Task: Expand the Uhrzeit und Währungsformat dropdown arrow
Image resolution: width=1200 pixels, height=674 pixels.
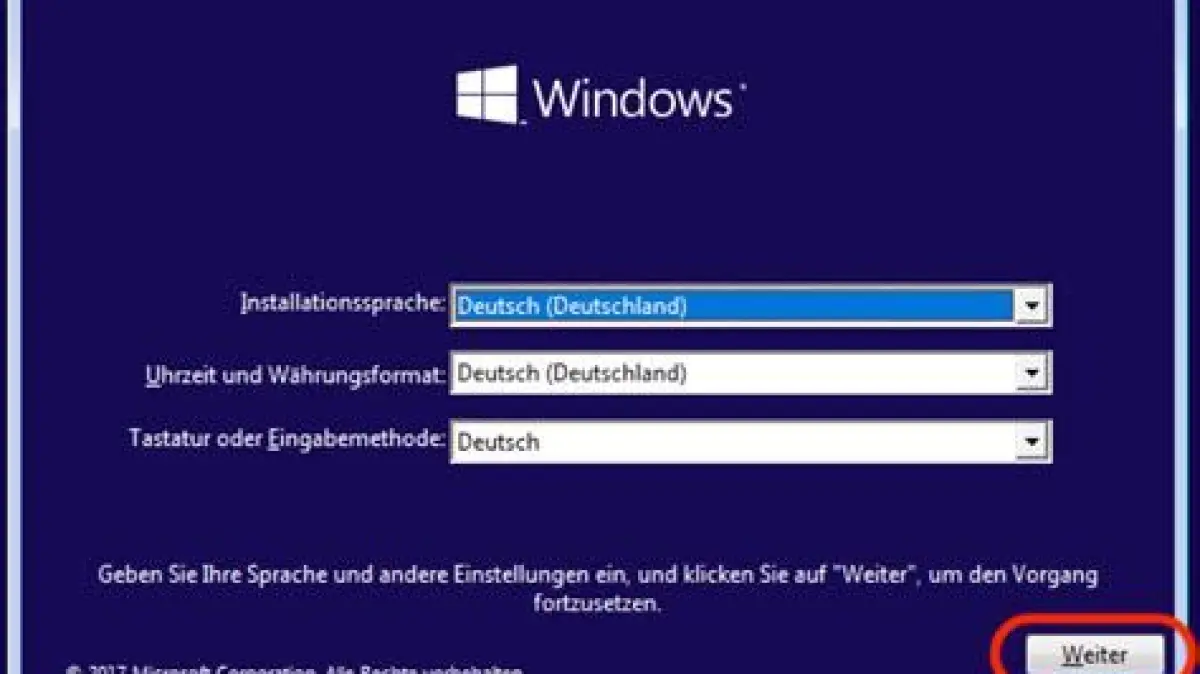Action: [1031, 374]
